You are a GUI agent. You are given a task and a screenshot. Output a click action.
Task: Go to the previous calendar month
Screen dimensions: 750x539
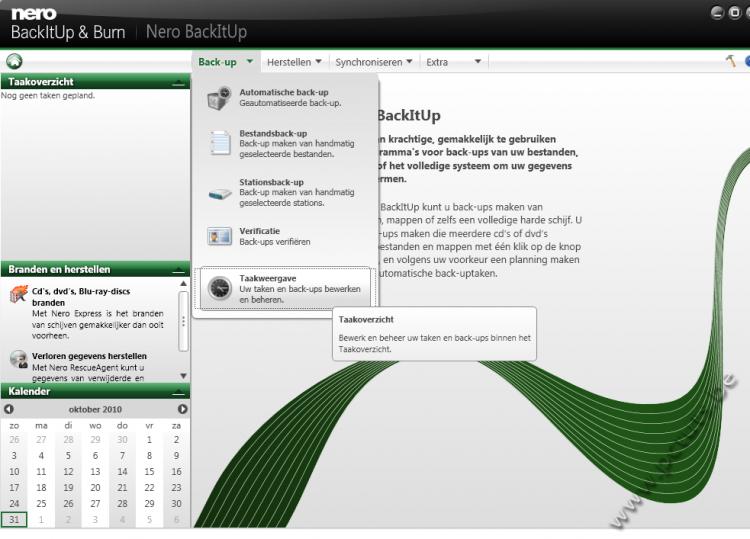(x=9, y=409)
